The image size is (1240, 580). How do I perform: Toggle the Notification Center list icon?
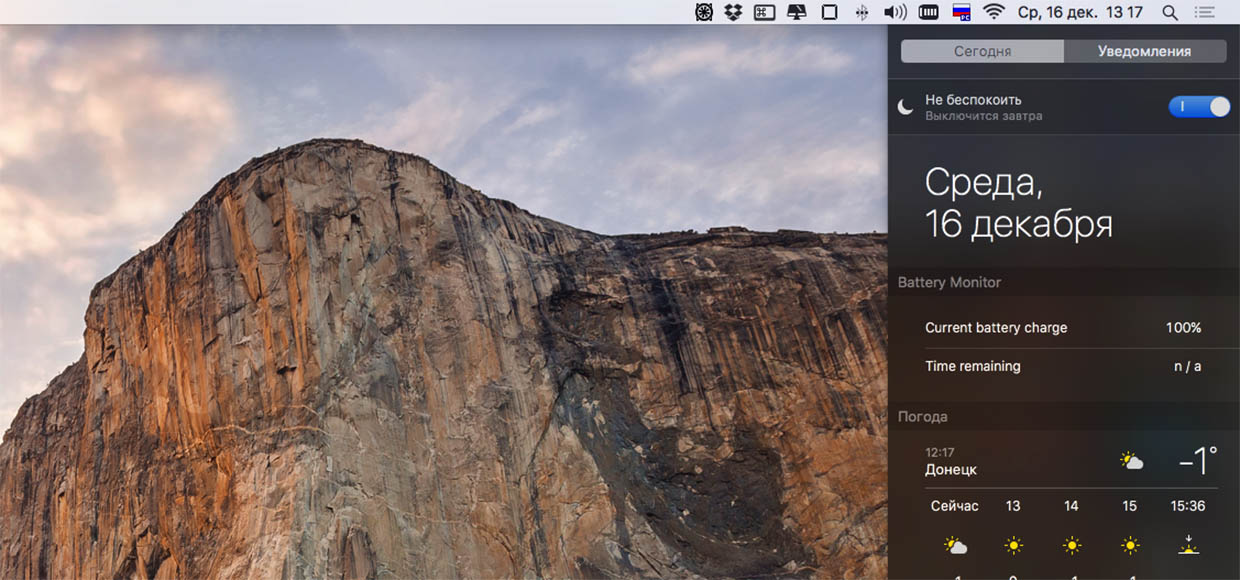coord(1205,12)
